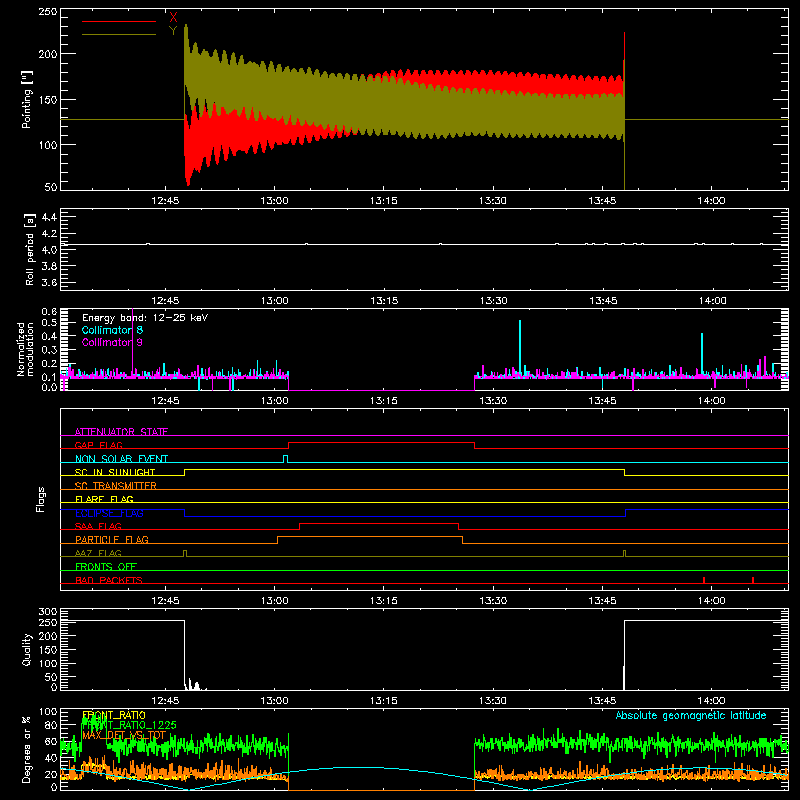Click the orange MAX_DET_VS_TOT legend text

[124, 735]
